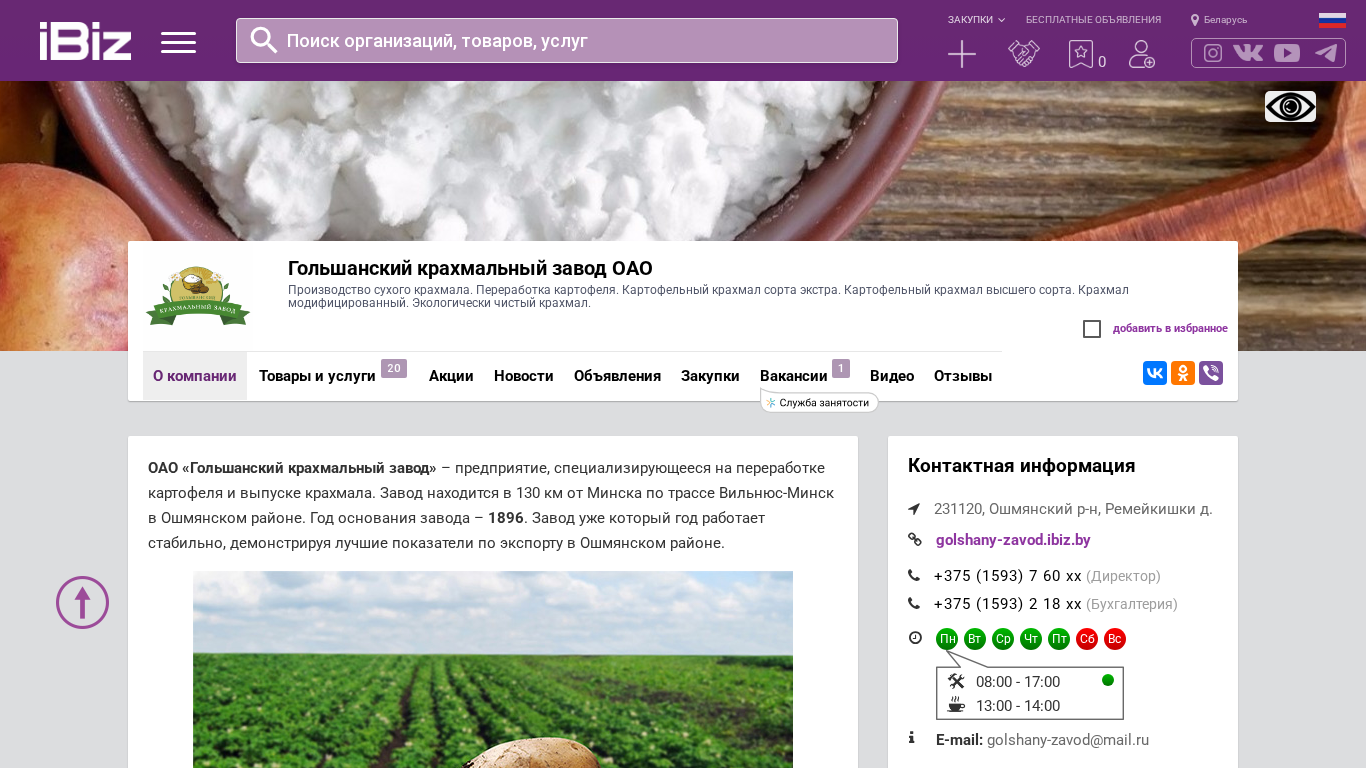Open the Отзывы tab

click(x=963, y=376)
